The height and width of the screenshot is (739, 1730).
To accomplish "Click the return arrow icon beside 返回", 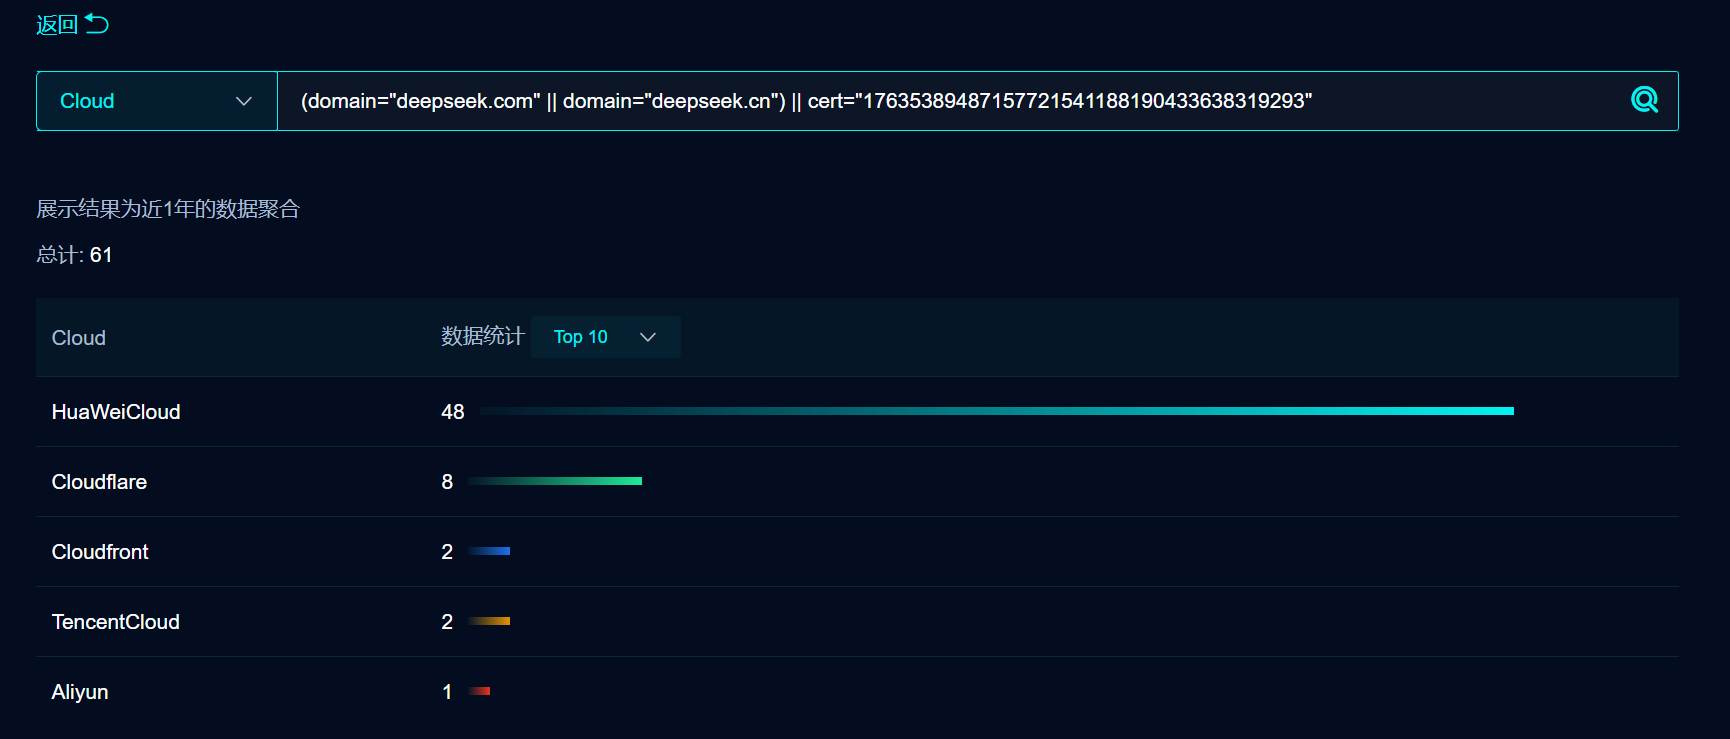I will 97,24.
